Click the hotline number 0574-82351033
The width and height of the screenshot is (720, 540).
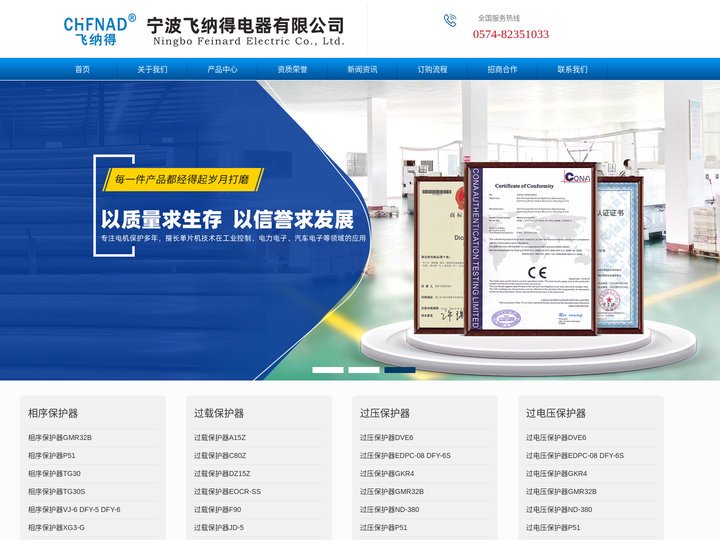click(x=511, y=34)
